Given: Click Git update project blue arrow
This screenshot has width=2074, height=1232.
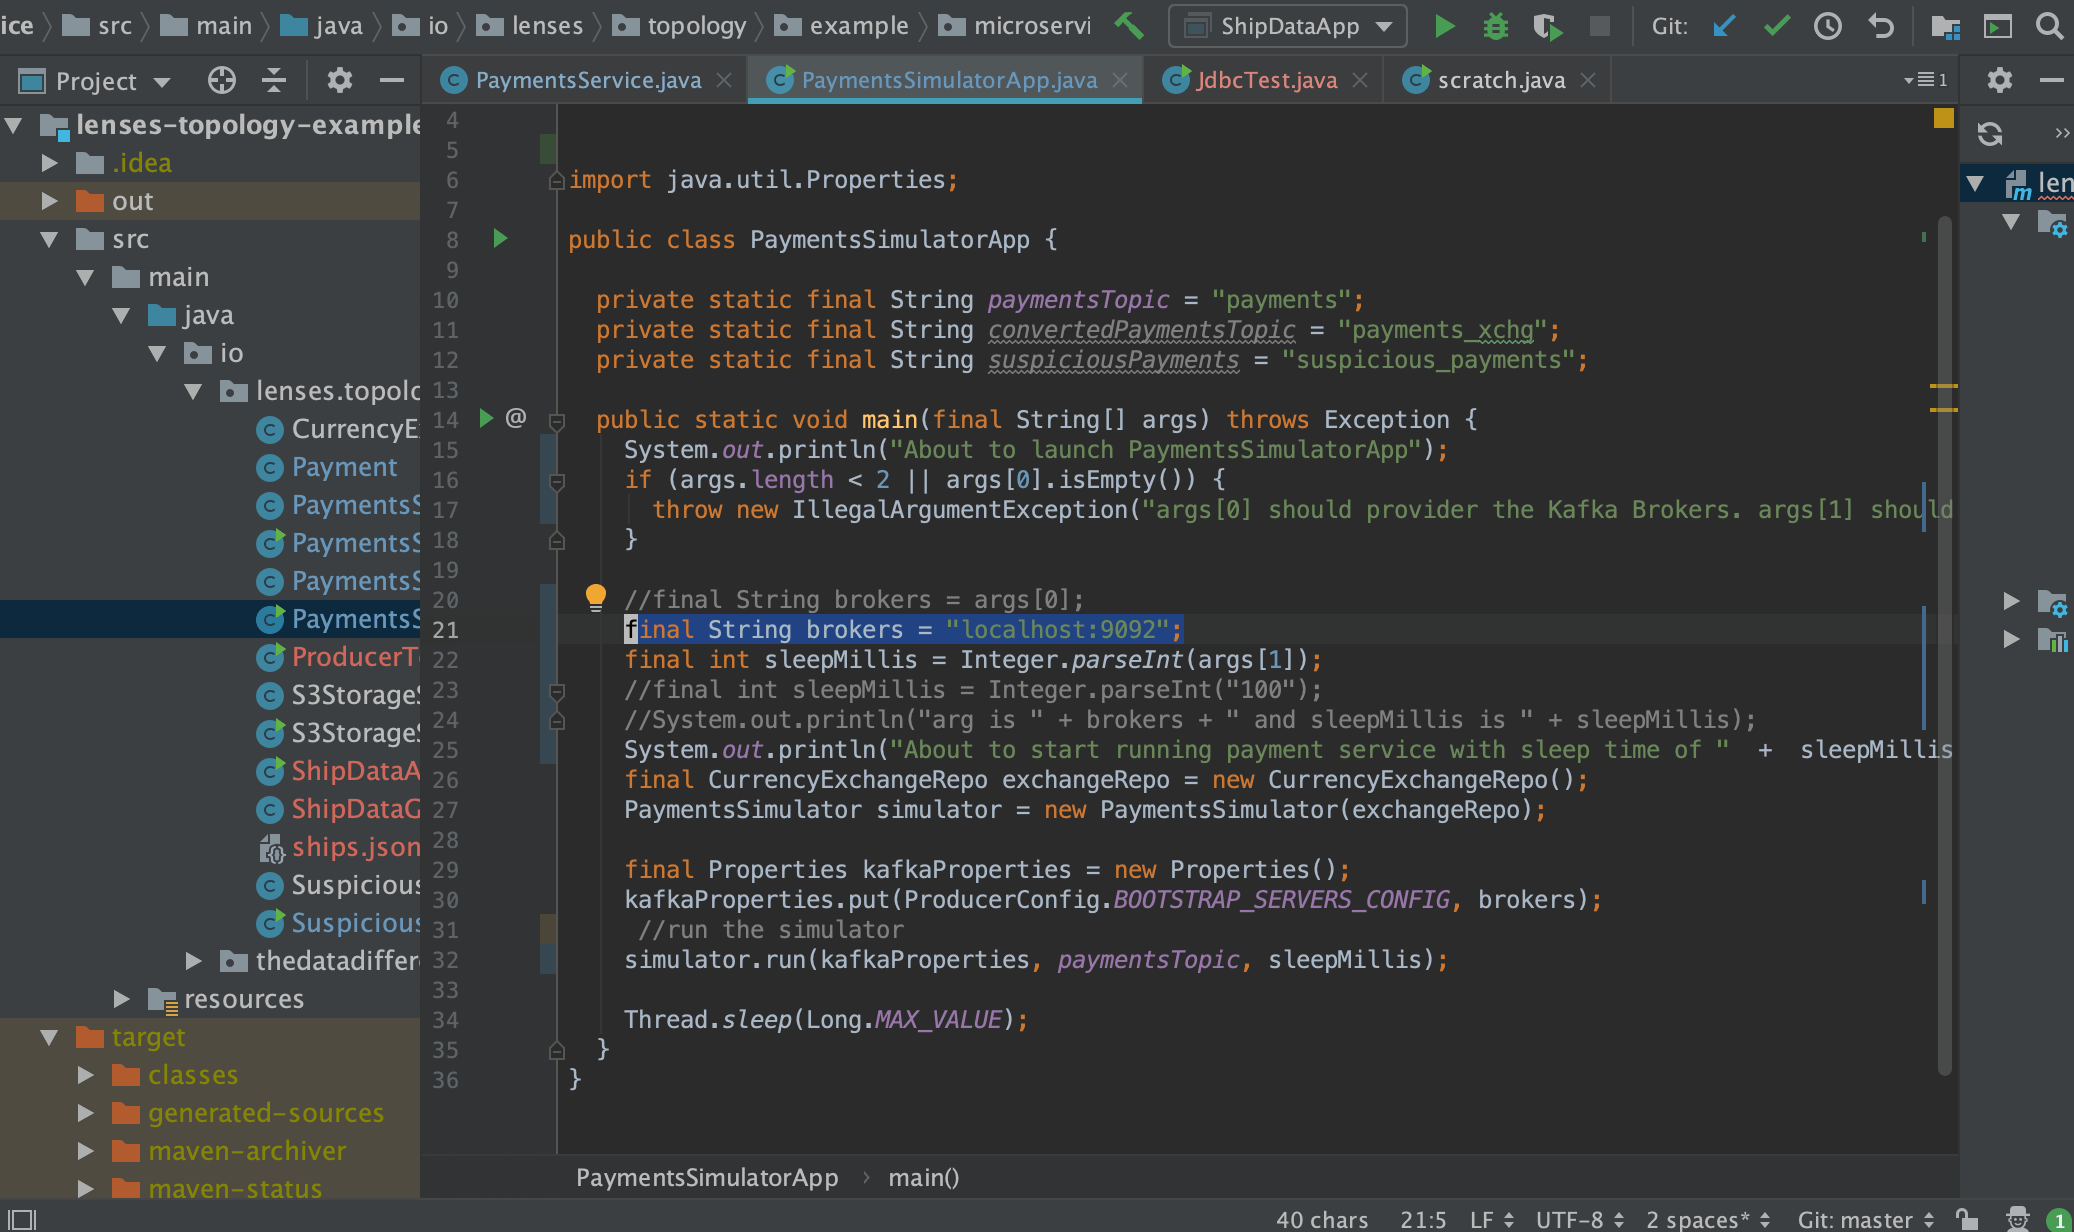Looking at the screenshot, I should (x=1724, y=26).
